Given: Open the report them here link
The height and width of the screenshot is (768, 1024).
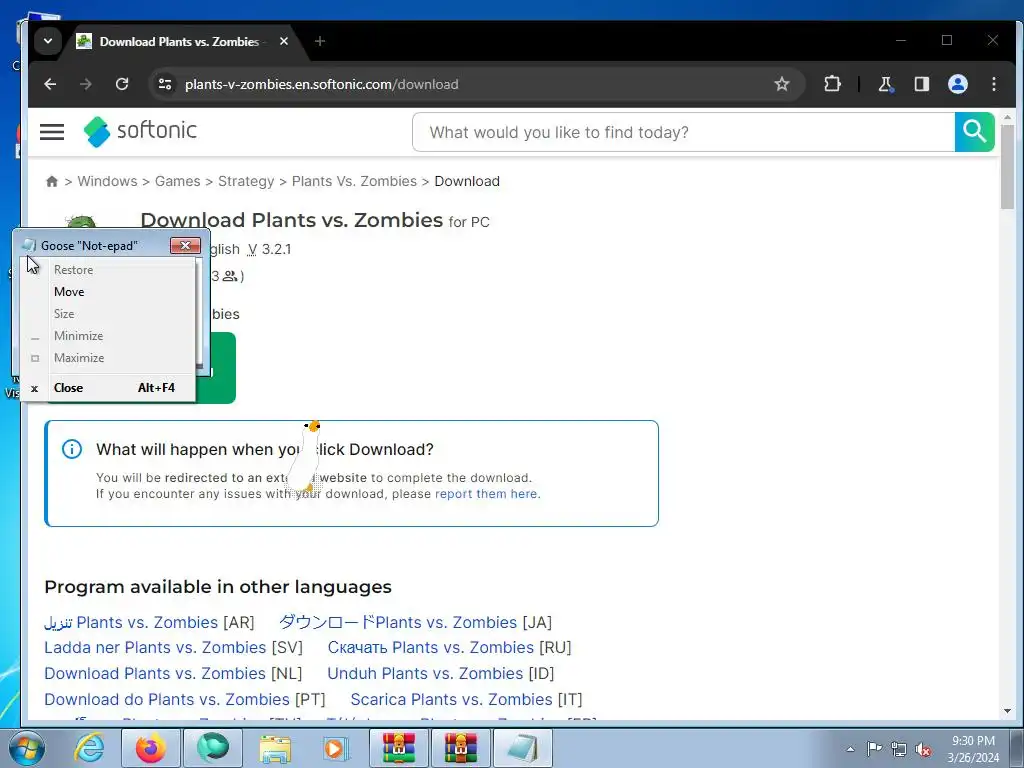Looking at the screenshot, I should point(487,494).
